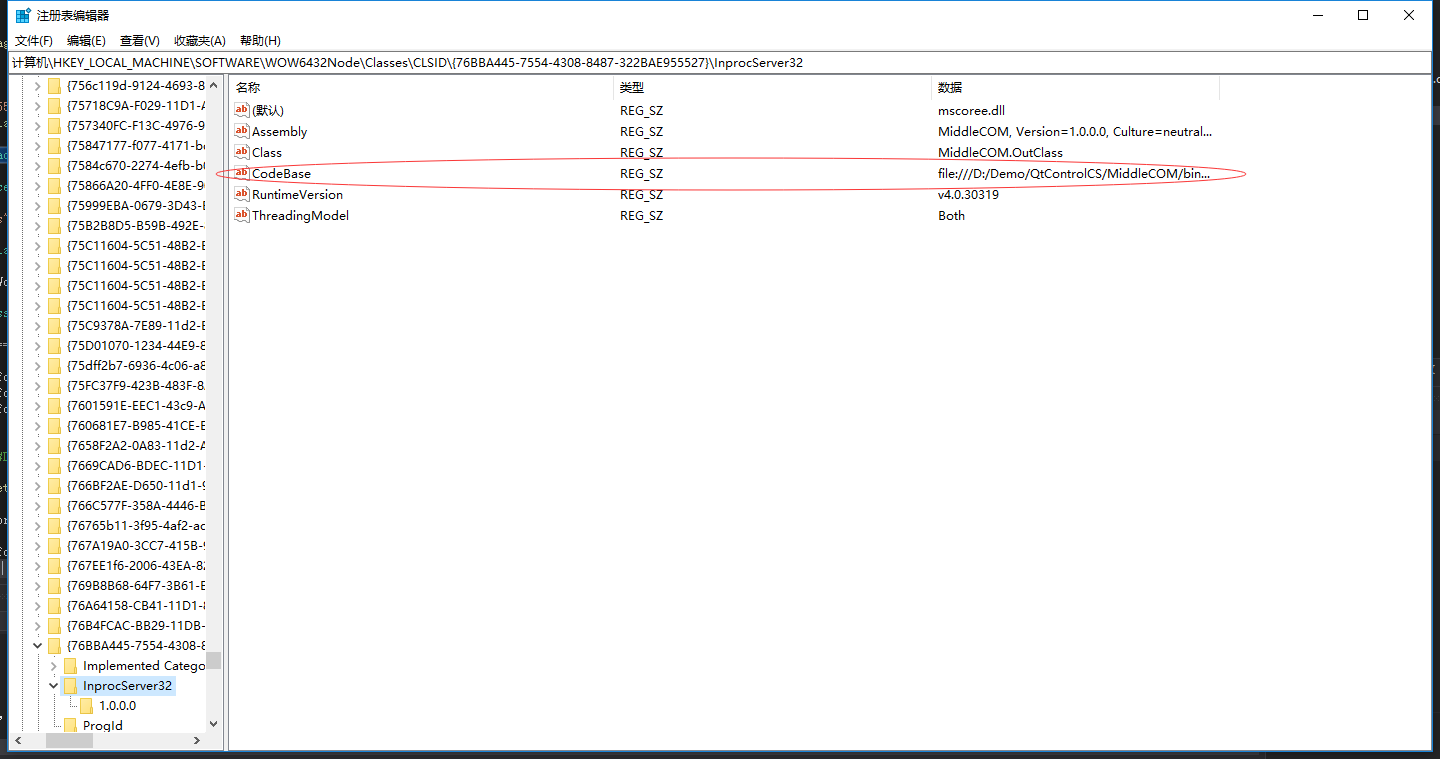Viewport: 1440px width, 759px height.
Task: Click folder icon of {75C9378A-7E89-11d2 key
Action: coord(54,325)
